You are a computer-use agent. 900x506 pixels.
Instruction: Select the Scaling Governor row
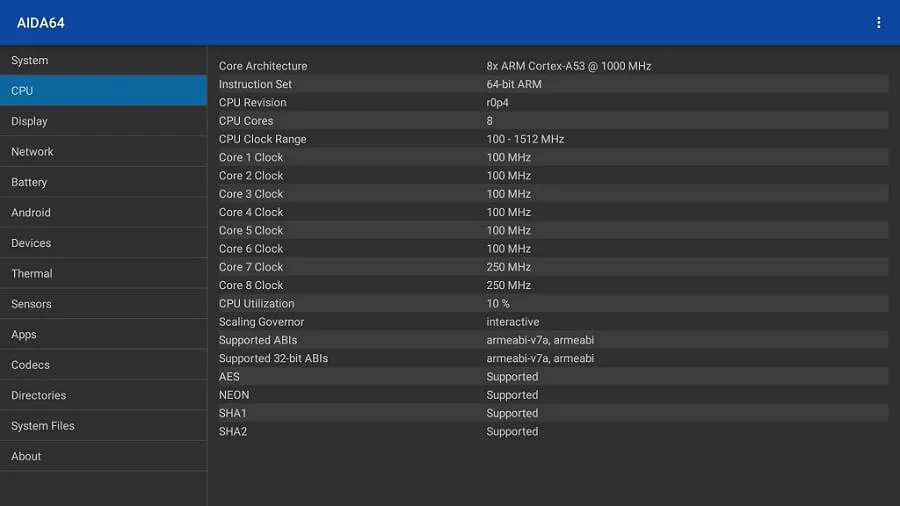(552, 322)
